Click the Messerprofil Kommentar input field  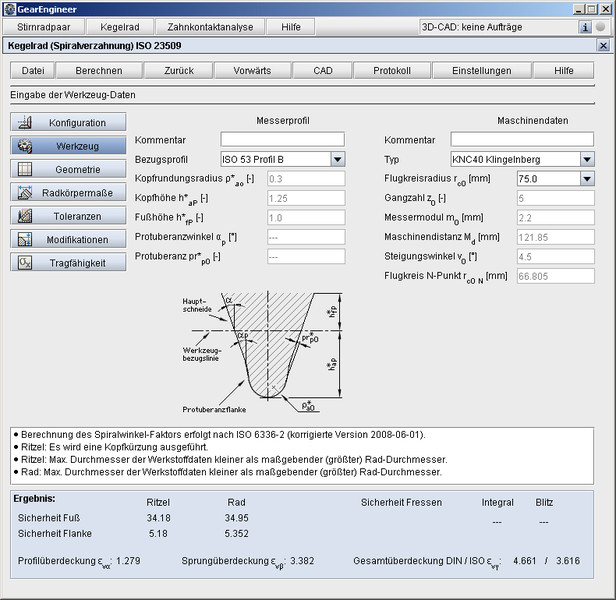[x=282, y=139]
